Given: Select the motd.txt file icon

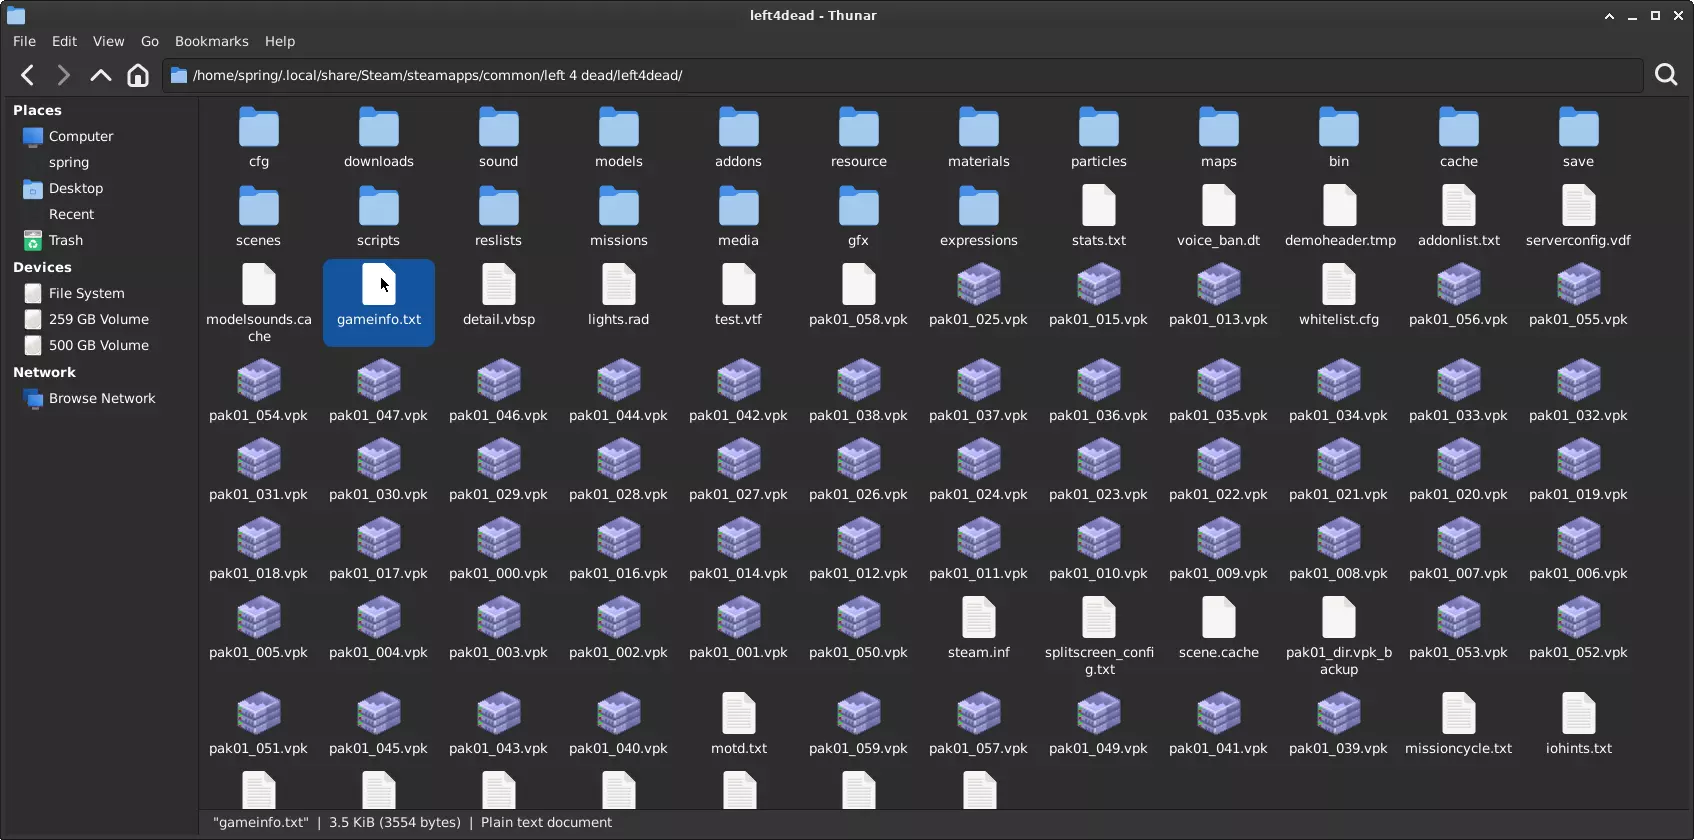Looking at the screenshot, I should coord(739,714).
